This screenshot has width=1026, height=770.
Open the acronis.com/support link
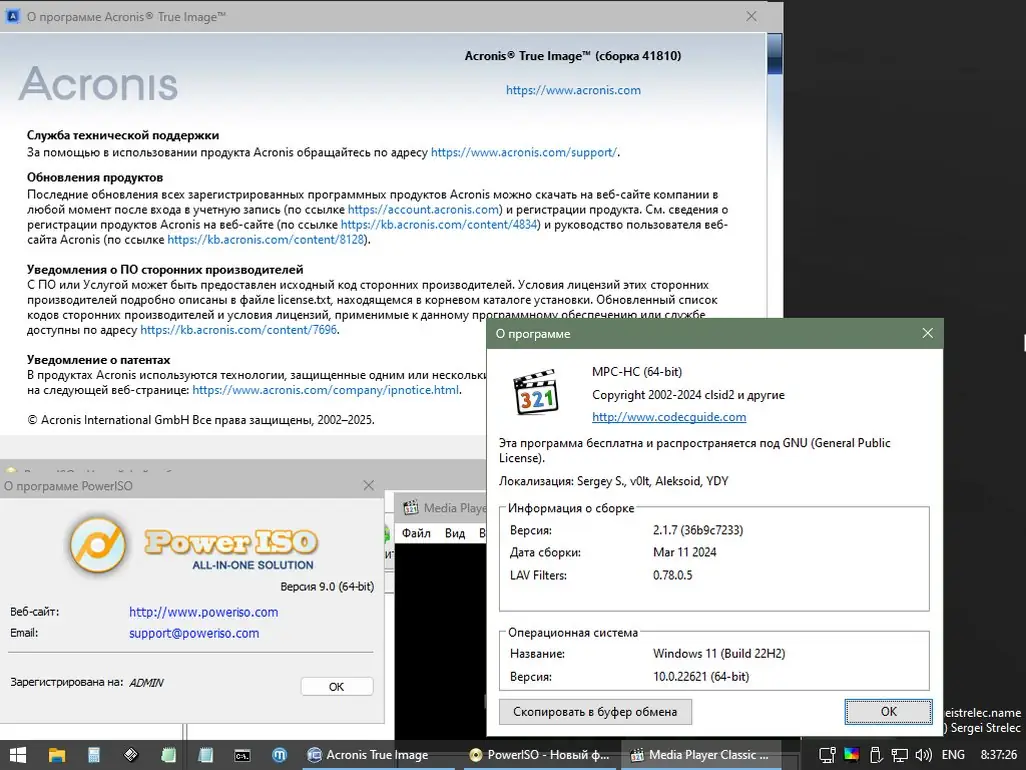(x=523, y=152)
